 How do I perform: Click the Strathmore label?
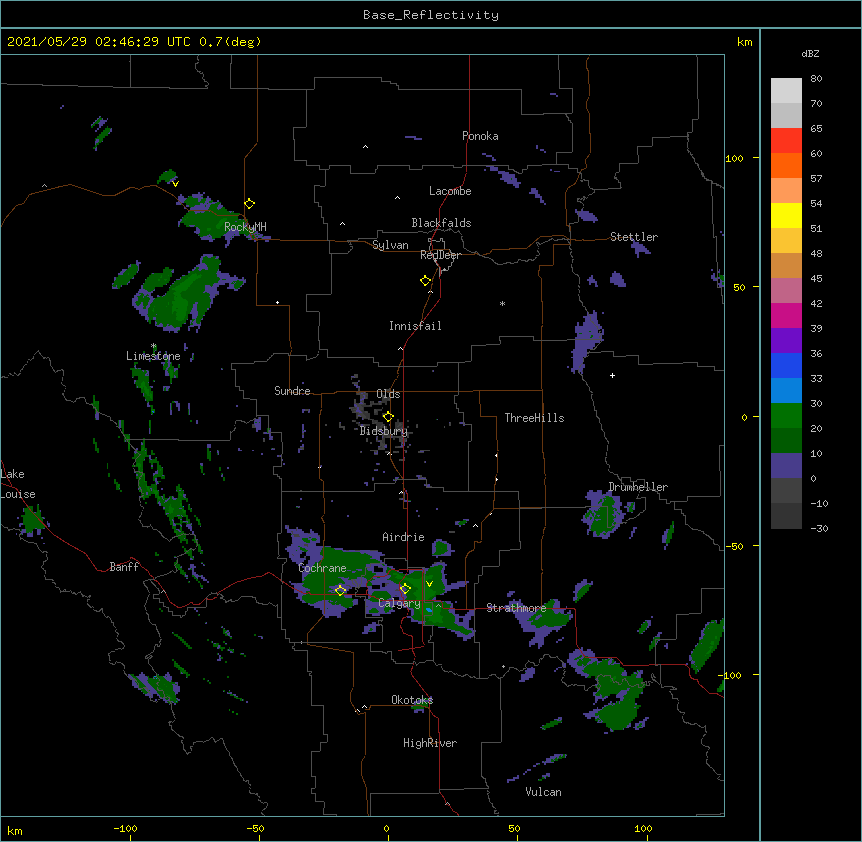(x=516, y=607)
